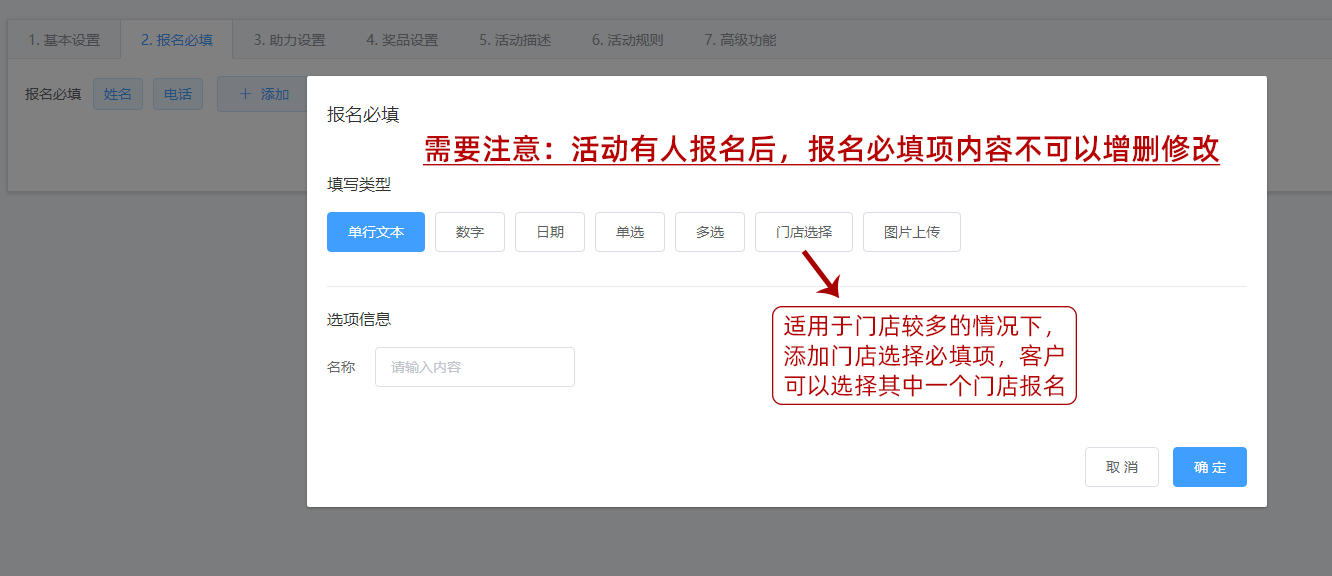The height and width of the screenshot is (576, 1332).
Task: Select 门店选择 as the fill type
Action: (x=804, y=232)
